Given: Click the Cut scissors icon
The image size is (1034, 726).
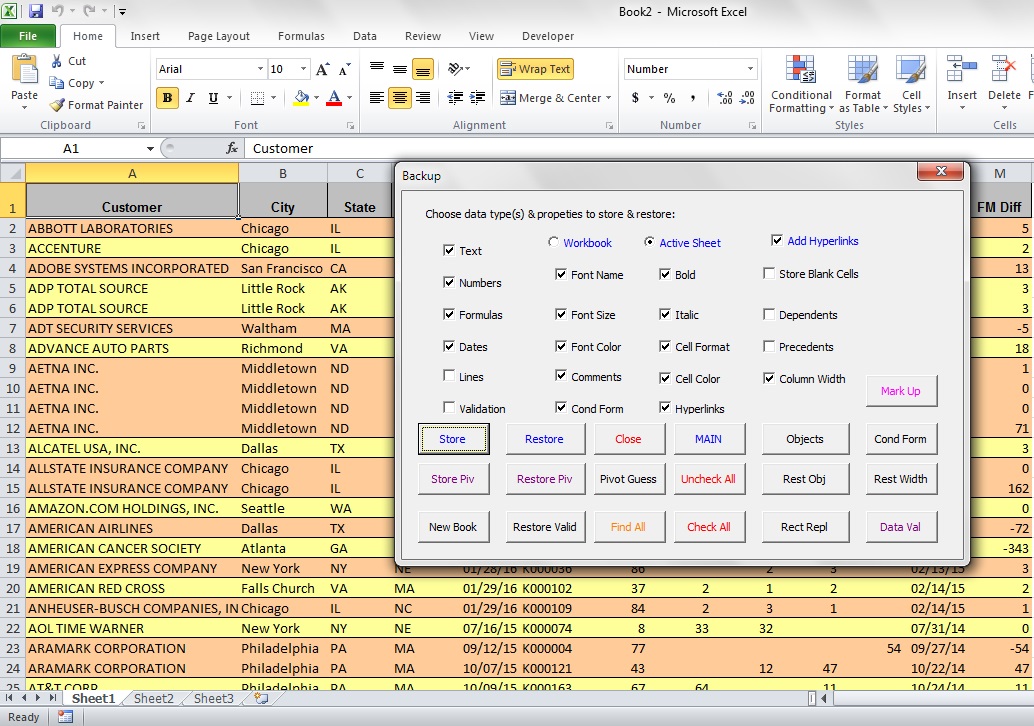Looking at the screenshot, I should click(x=57, y=61).
